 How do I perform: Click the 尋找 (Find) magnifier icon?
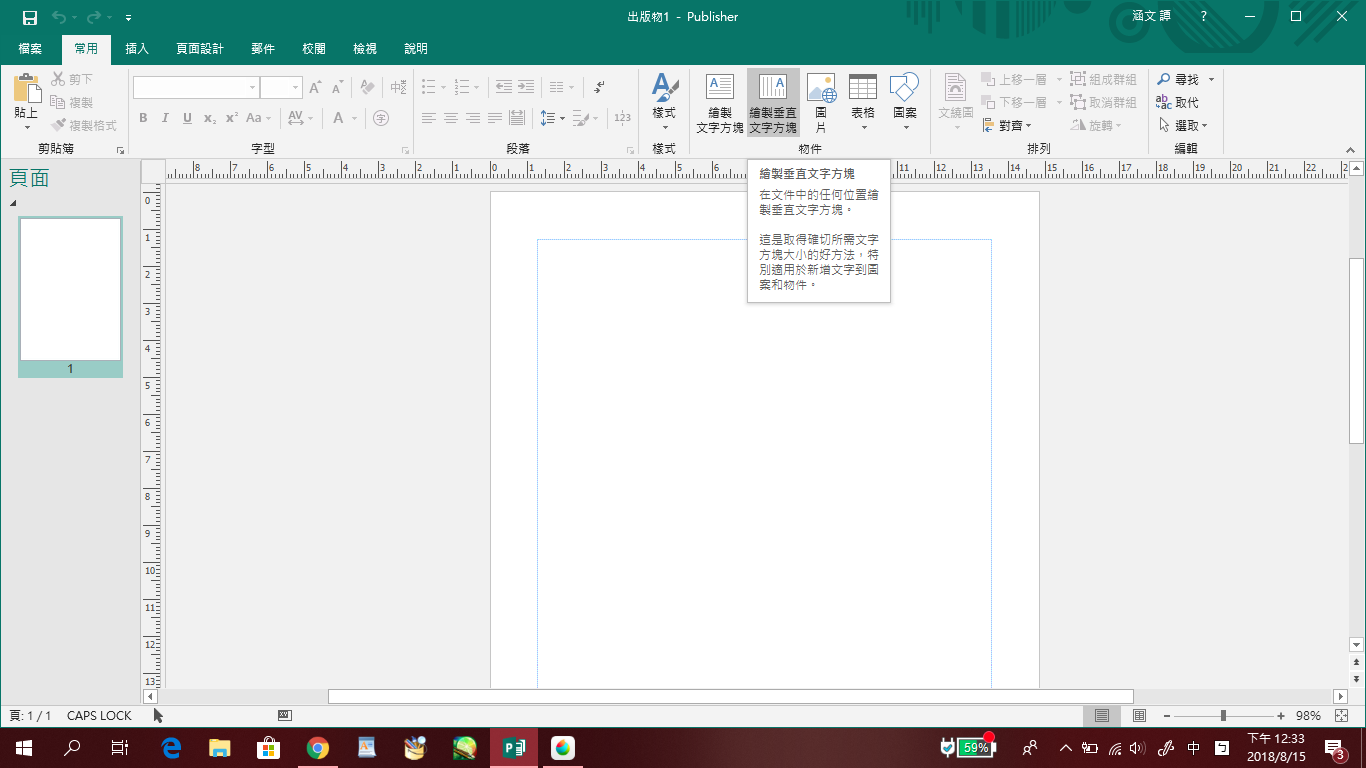[1164, 79]
